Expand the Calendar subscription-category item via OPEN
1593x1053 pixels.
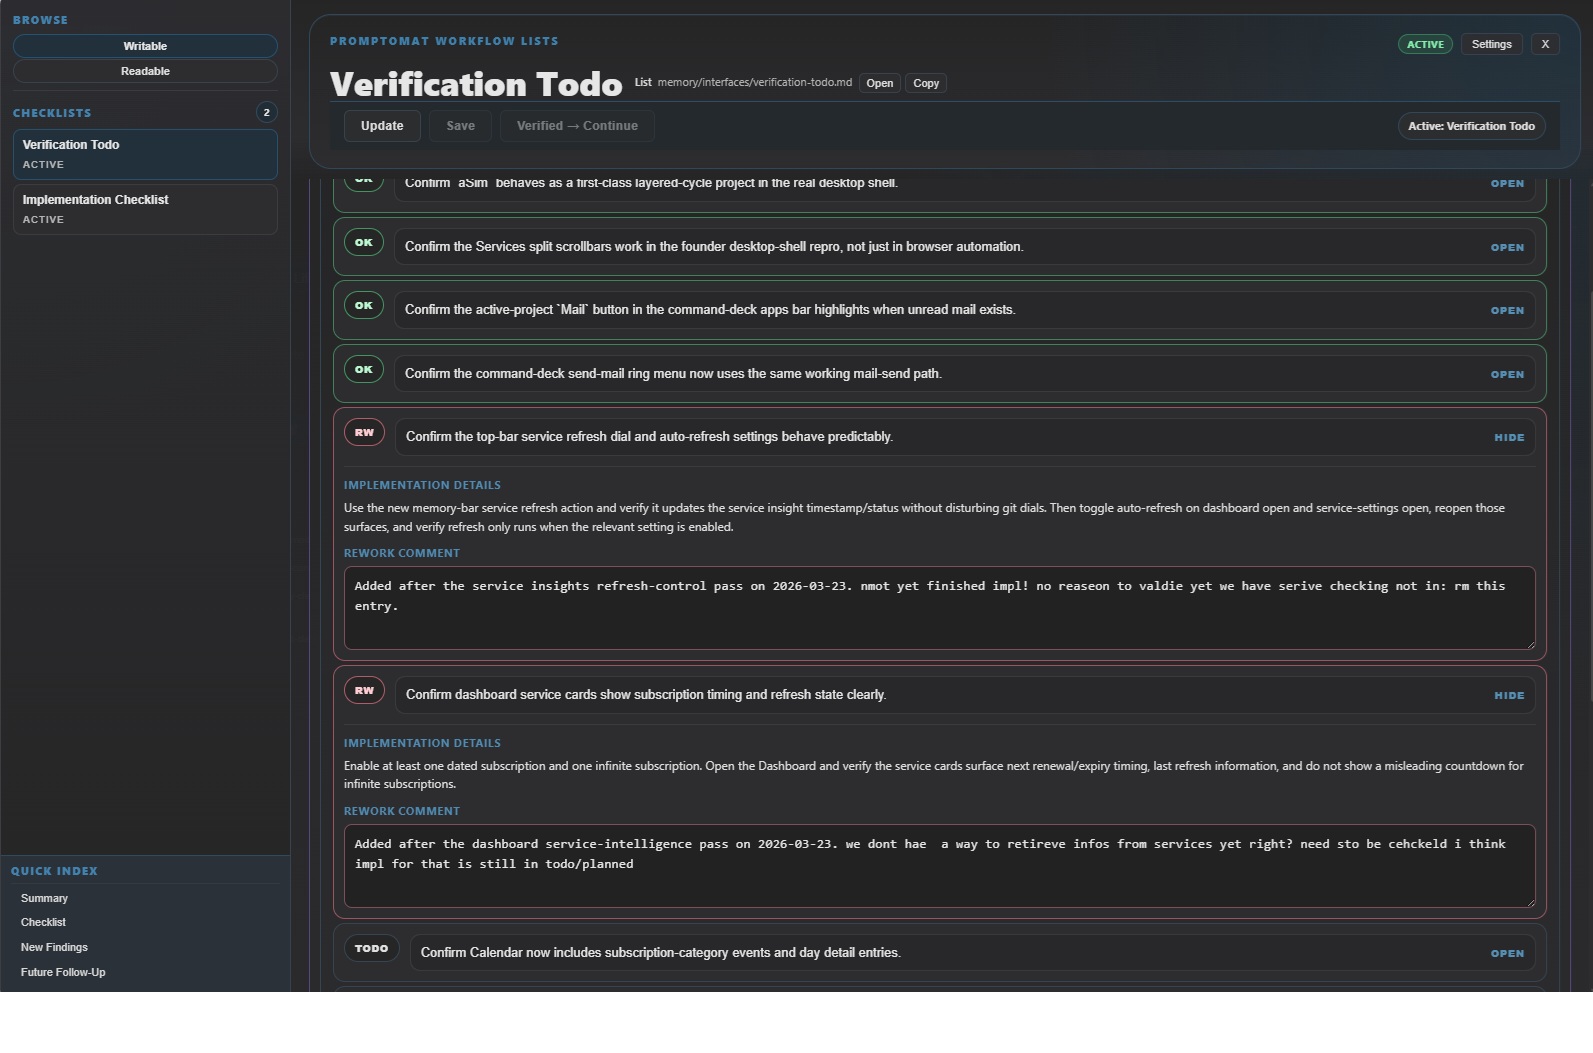[x=1507, y=953]
